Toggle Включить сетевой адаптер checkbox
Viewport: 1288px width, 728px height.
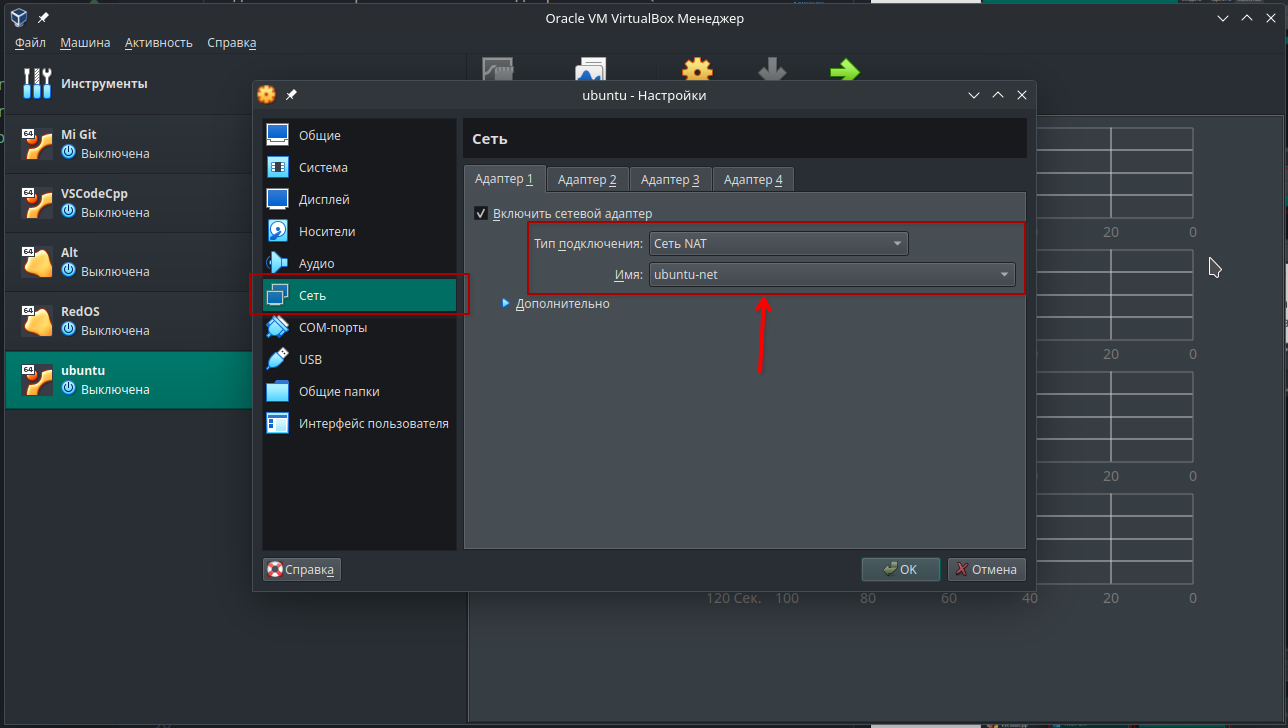[481, 213]
